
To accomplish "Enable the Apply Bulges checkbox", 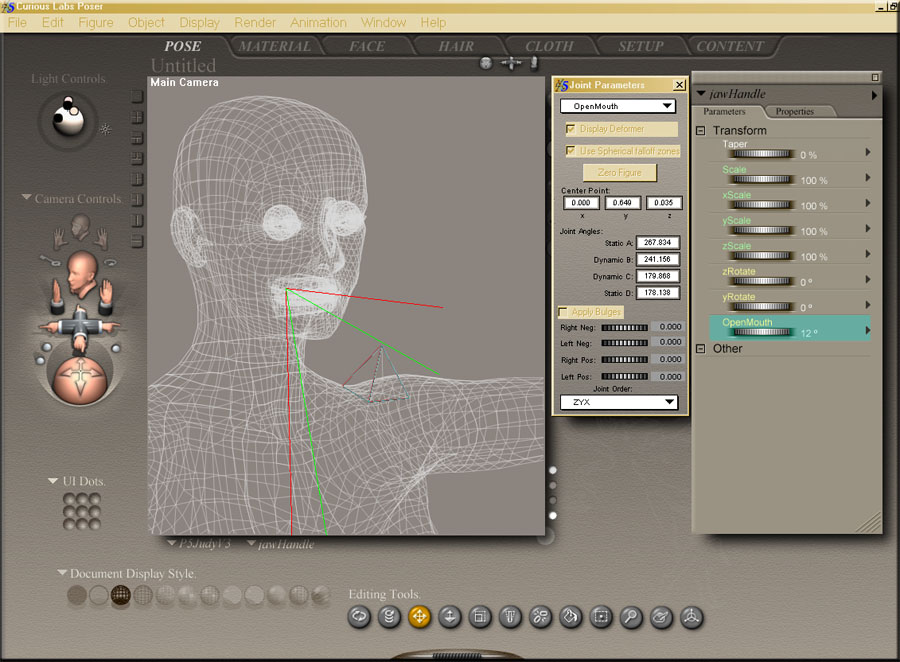I will point(563,312).
